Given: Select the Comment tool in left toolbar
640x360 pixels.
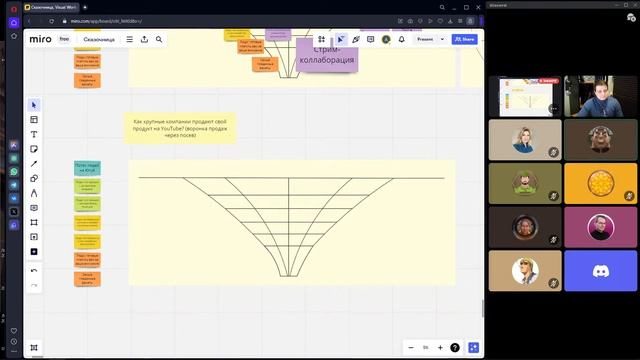Looking at the screenshot, I should tap(34, 208).
